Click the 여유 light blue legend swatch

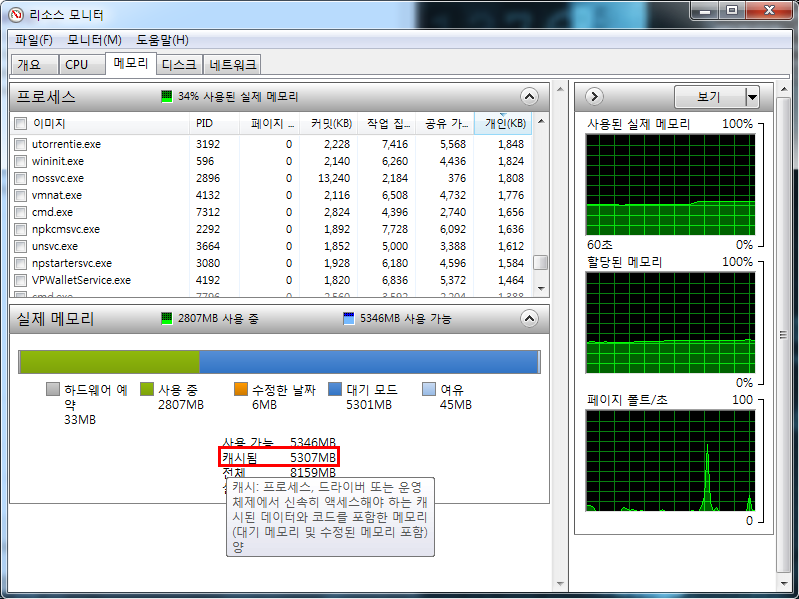(x=429, y=389)
